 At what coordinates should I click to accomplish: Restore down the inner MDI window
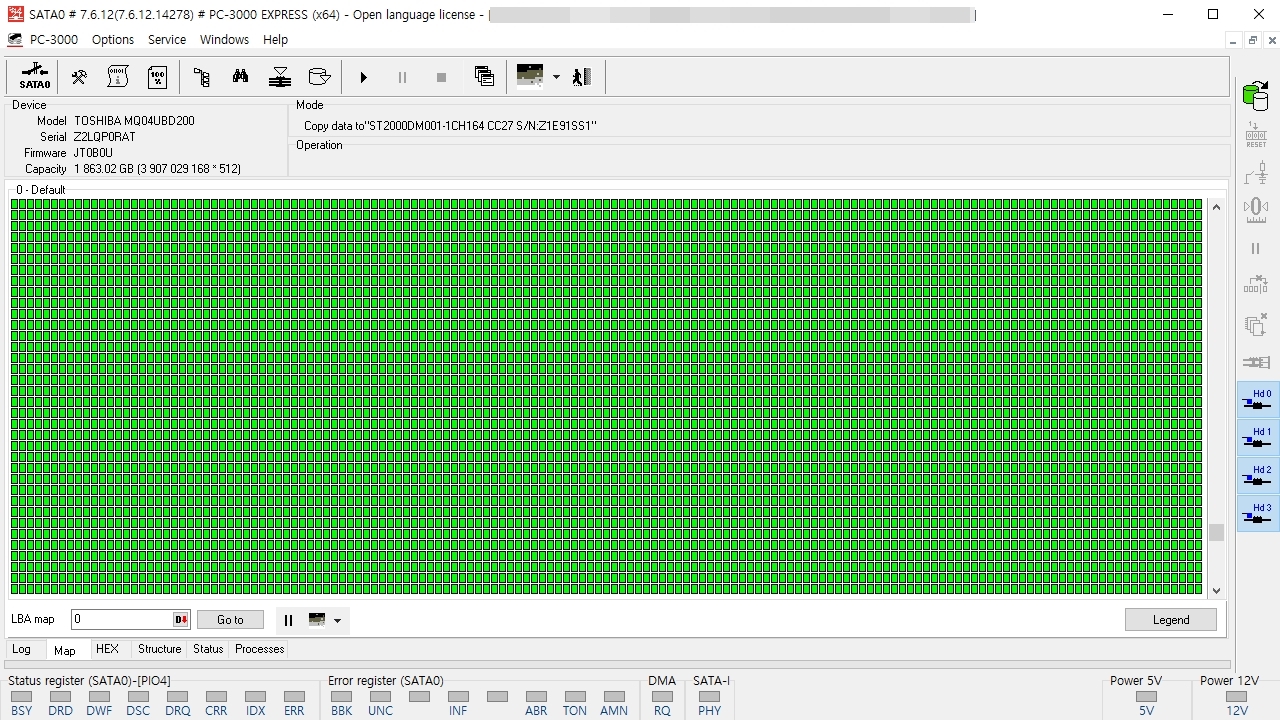click(1252, 40)
